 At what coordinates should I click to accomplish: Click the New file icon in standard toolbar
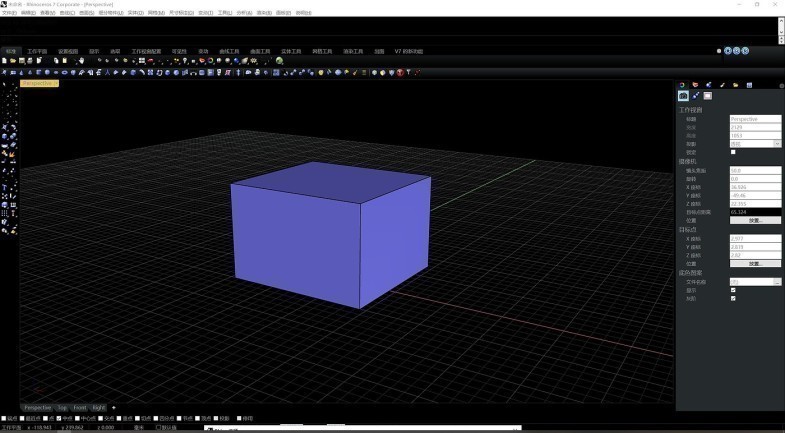[4, 61]
